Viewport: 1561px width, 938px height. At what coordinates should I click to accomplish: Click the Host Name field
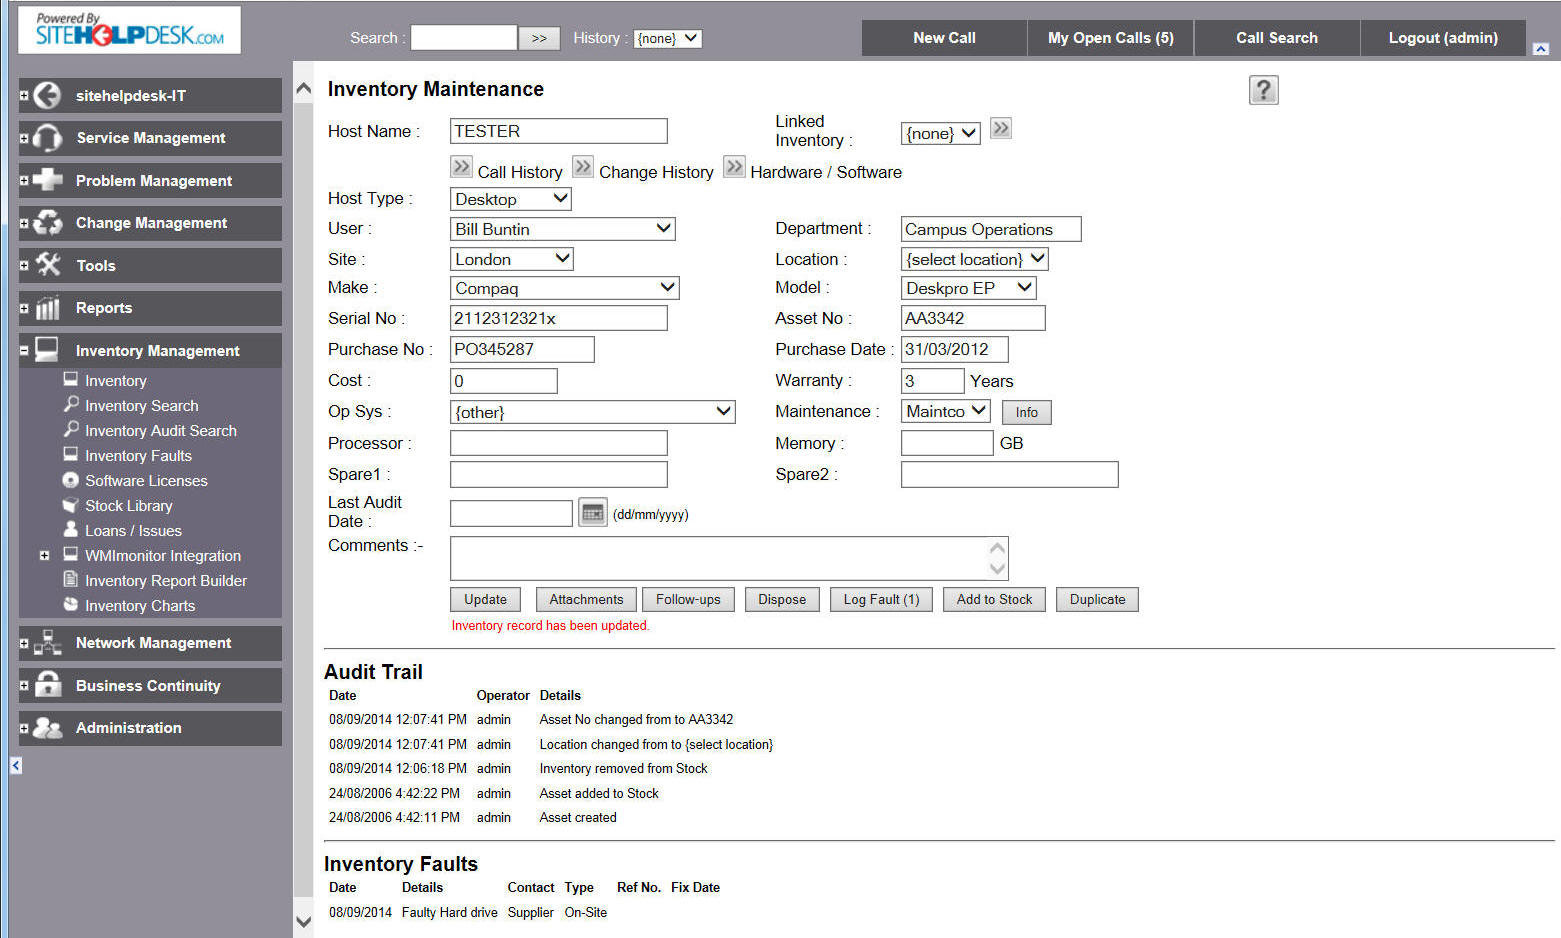point(559,131)
